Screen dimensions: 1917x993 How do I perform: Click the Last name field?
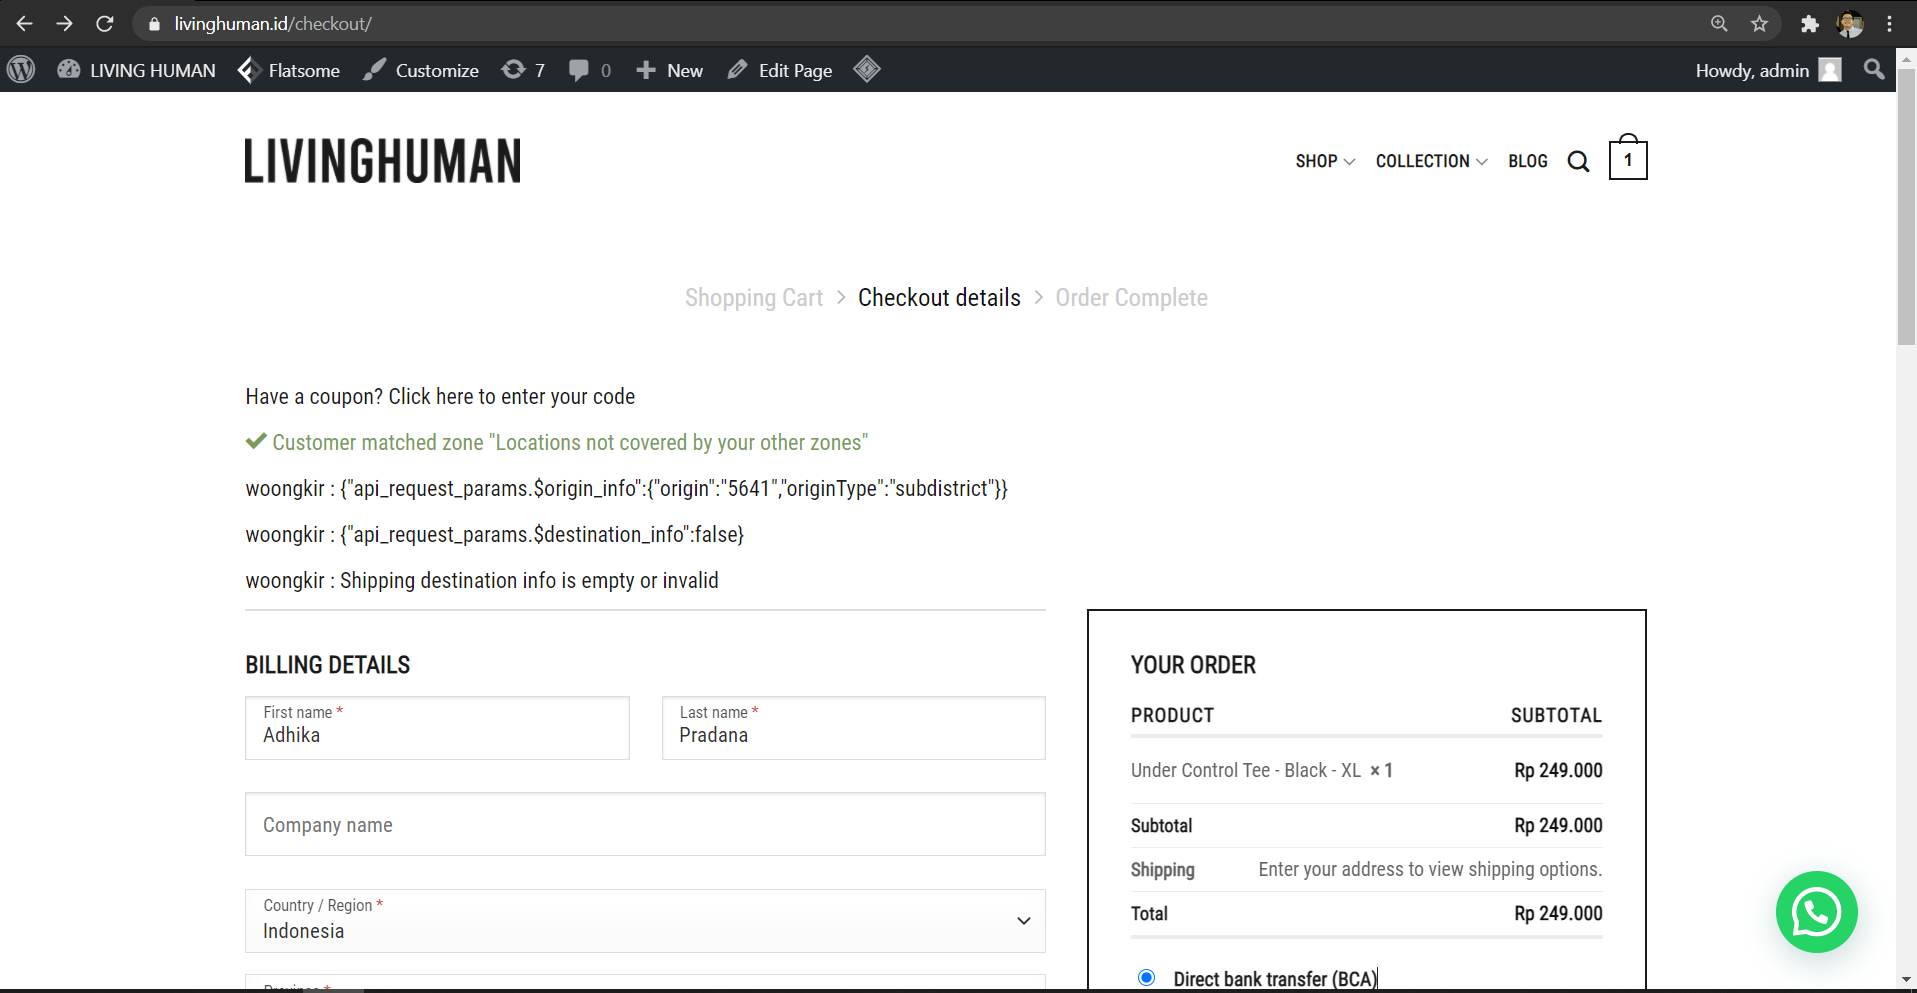coord(854,728)
